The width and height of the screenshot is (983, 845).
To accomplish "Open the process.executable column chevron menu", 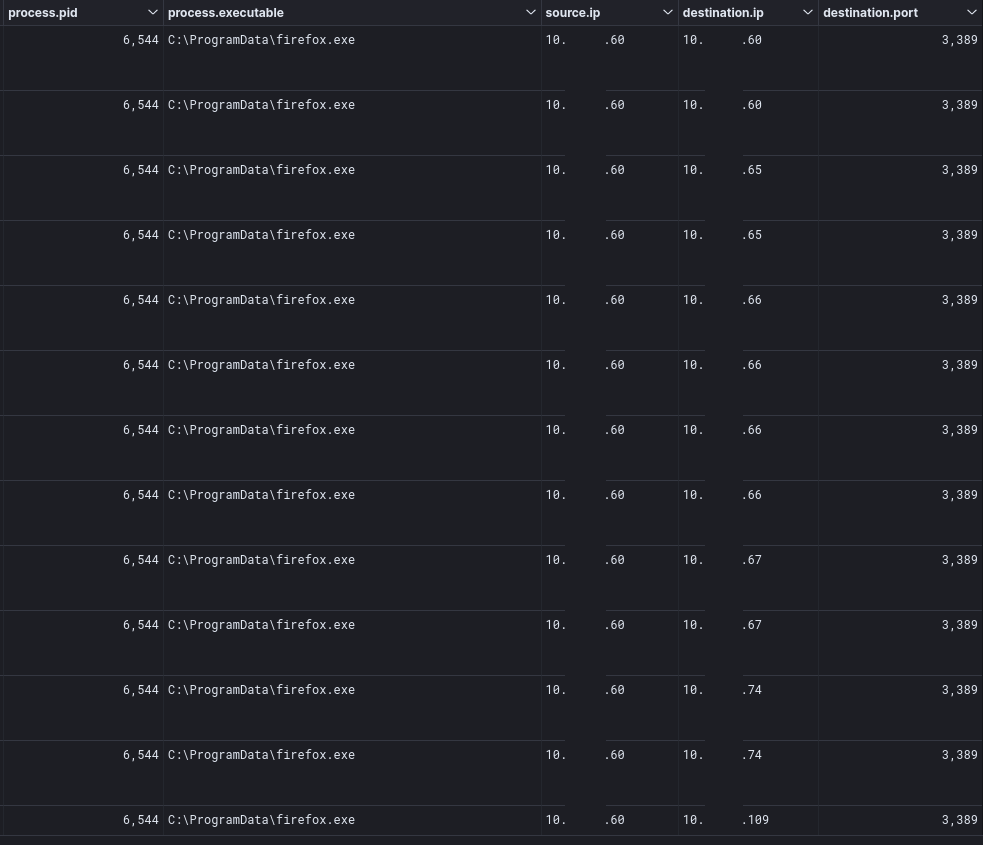I will [x=530, y=13].
